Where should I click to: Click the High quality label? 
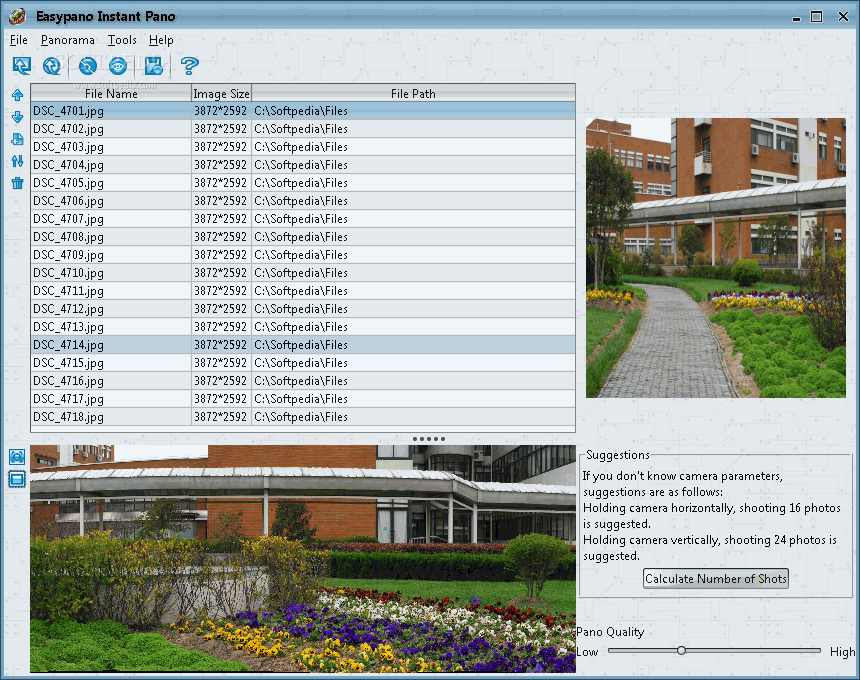pos(842,652)
